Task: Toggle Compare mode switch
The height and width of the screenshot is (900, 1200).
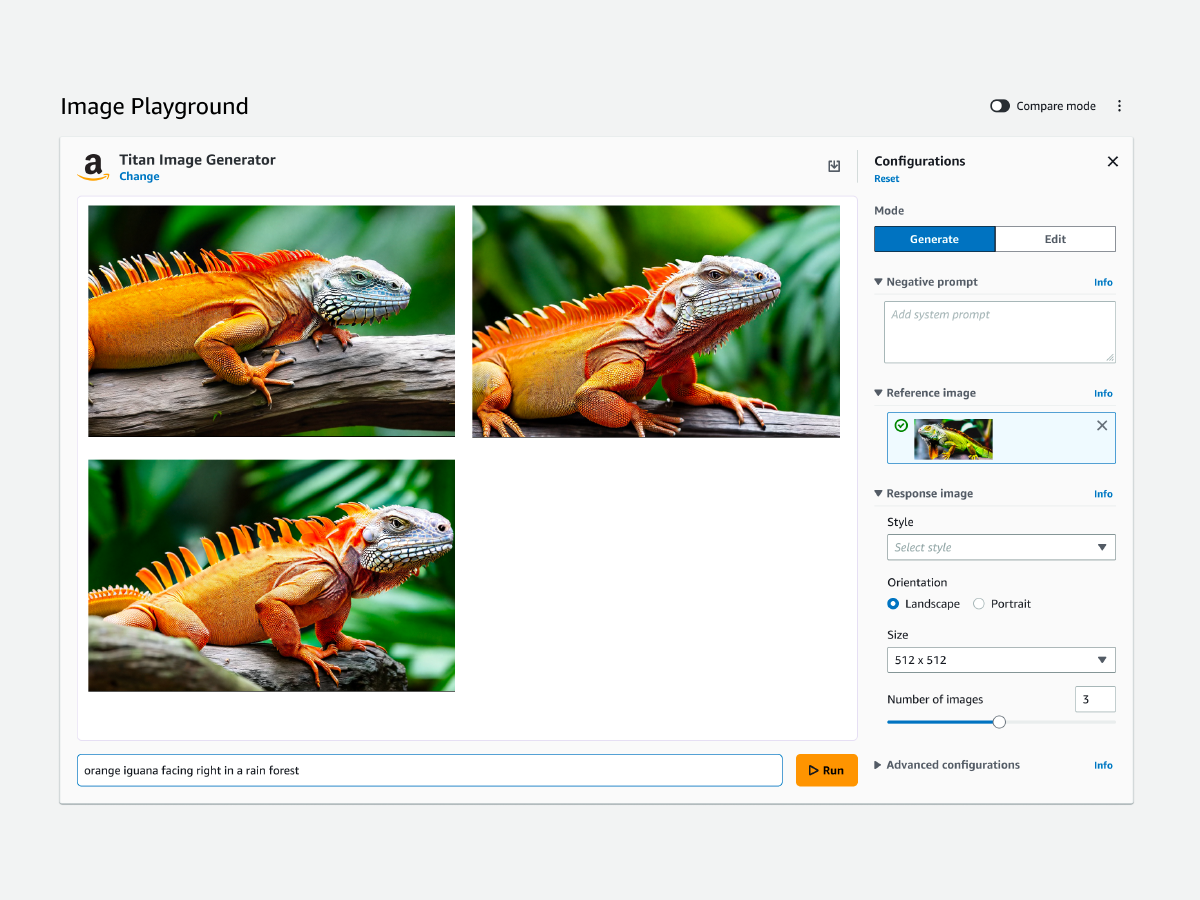Action: tap(1000, 106)
